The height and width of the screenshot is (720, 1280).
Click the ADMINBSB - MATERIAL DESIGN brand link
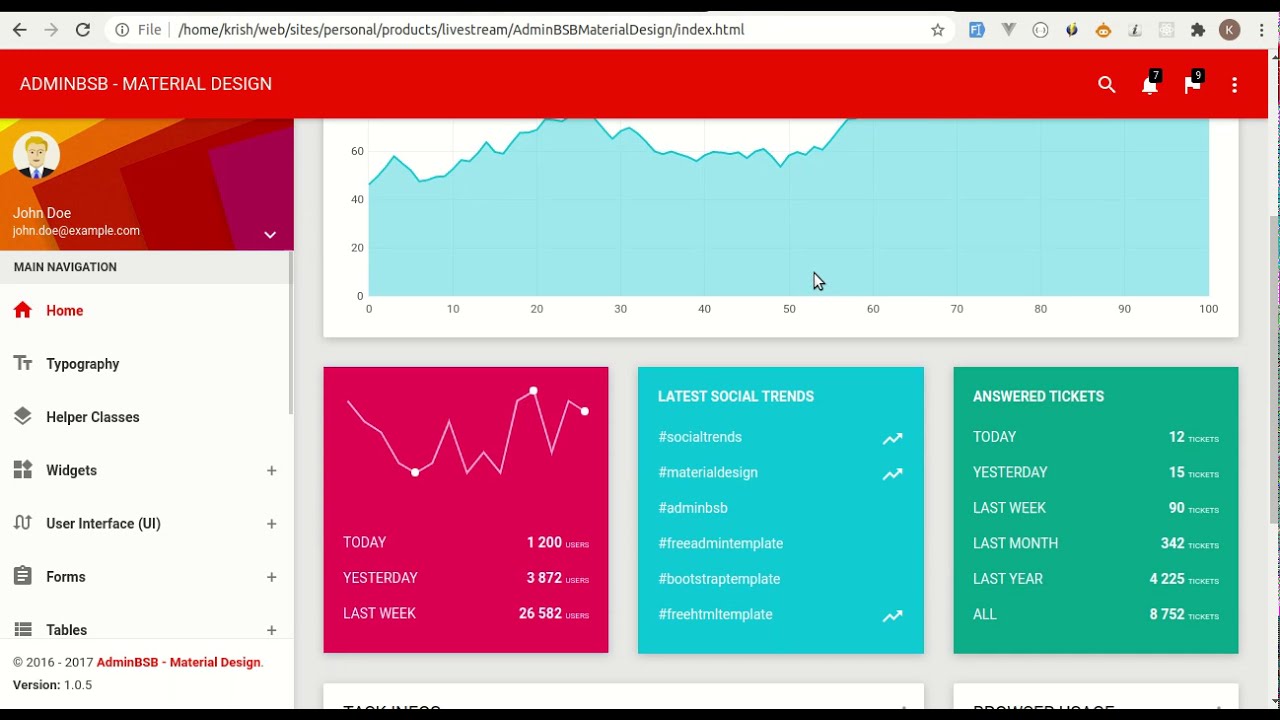146,84
